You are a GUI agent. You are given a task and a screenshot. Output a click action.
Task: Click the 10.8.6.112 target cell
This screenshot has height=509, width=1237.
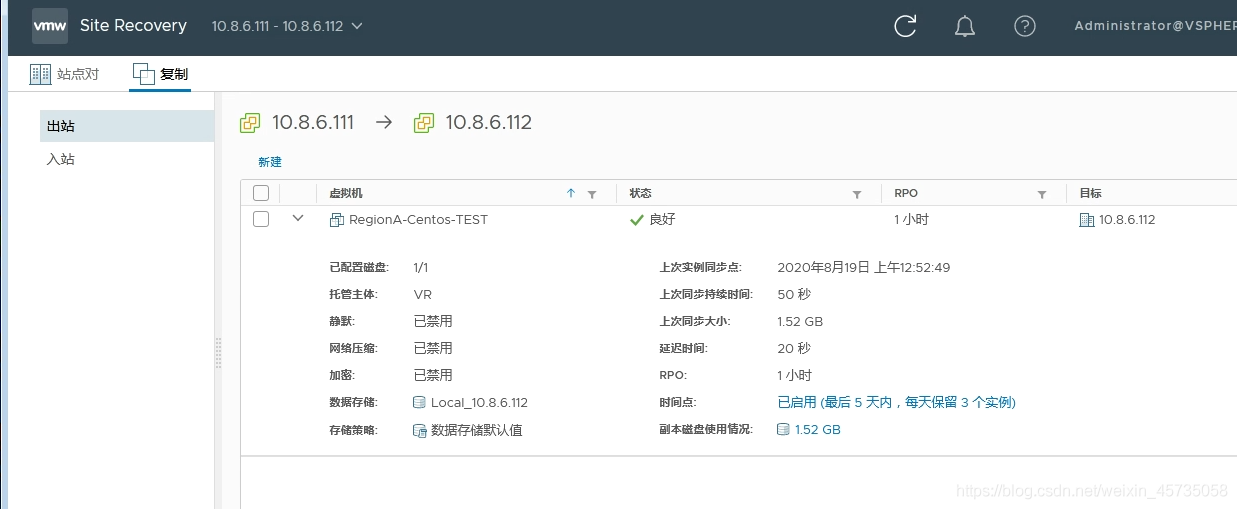[1127, 220]
